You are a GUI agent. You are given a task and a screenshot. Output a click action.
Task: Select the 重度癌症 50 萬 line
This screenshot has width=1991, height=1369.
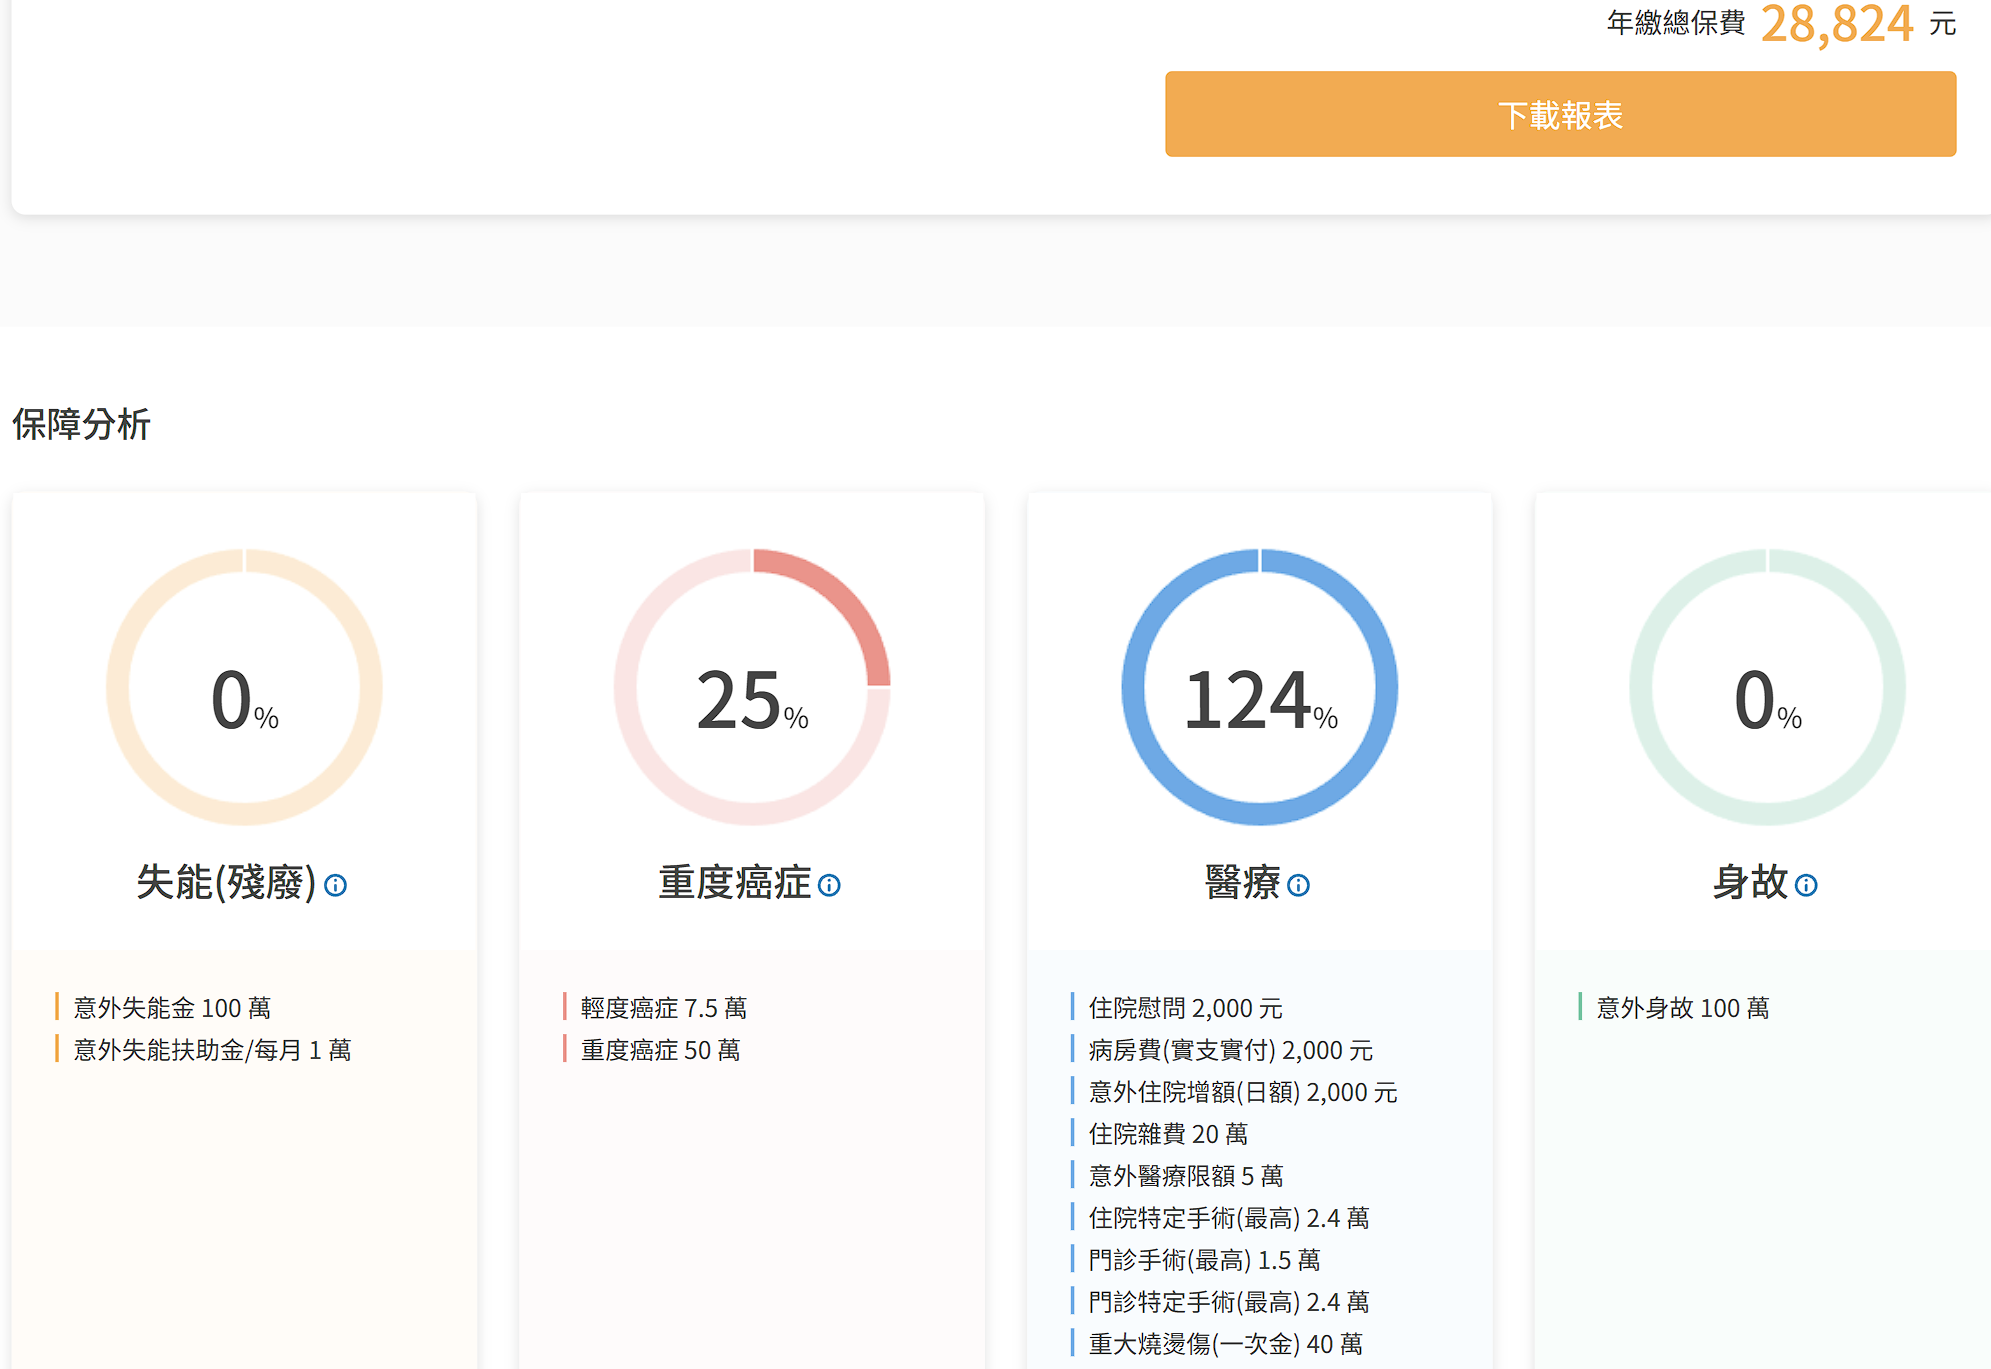click(x=660, y=1050)
